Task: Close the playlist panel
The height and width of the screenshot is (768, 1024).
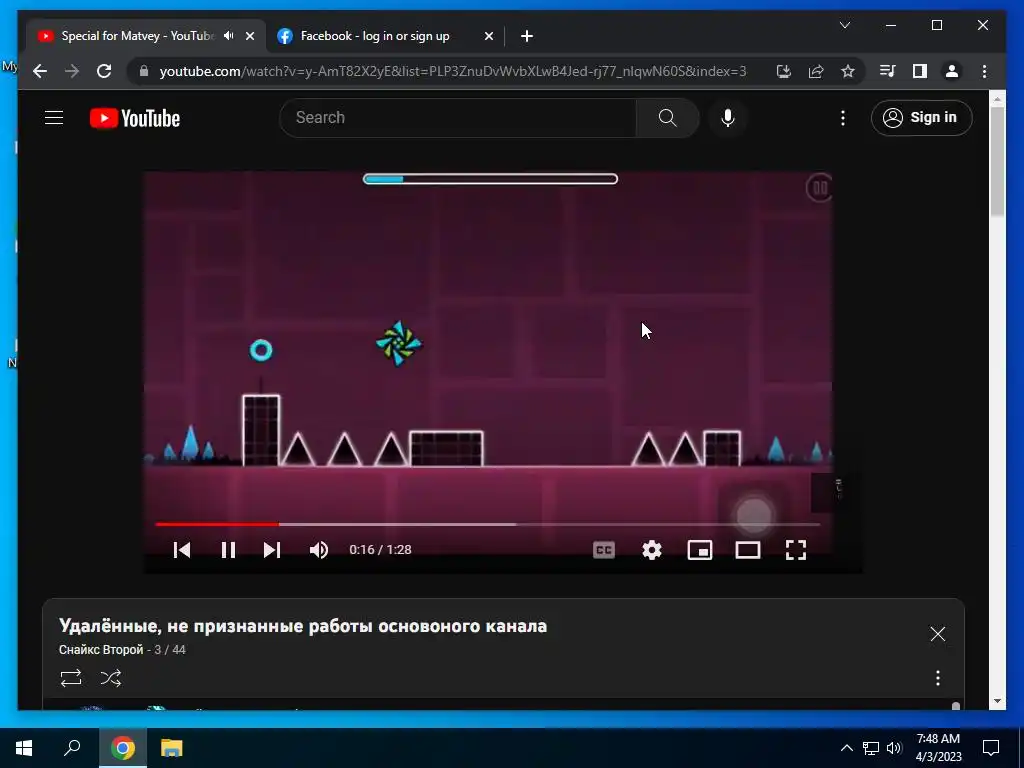Action: [x=938, y=633]
